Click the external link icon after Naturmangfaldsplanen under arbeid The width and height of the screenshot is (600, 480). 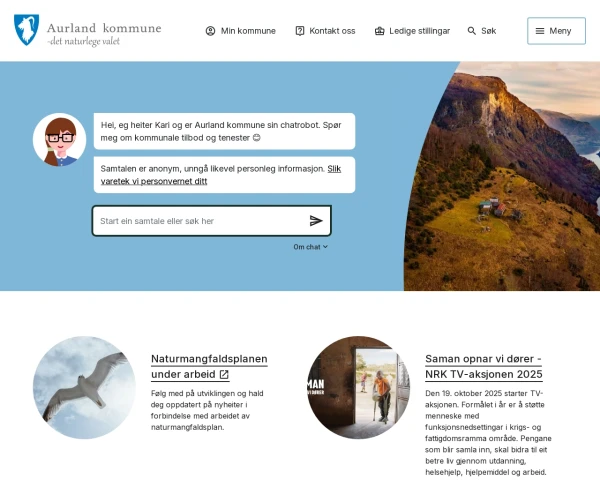[224, 374]
